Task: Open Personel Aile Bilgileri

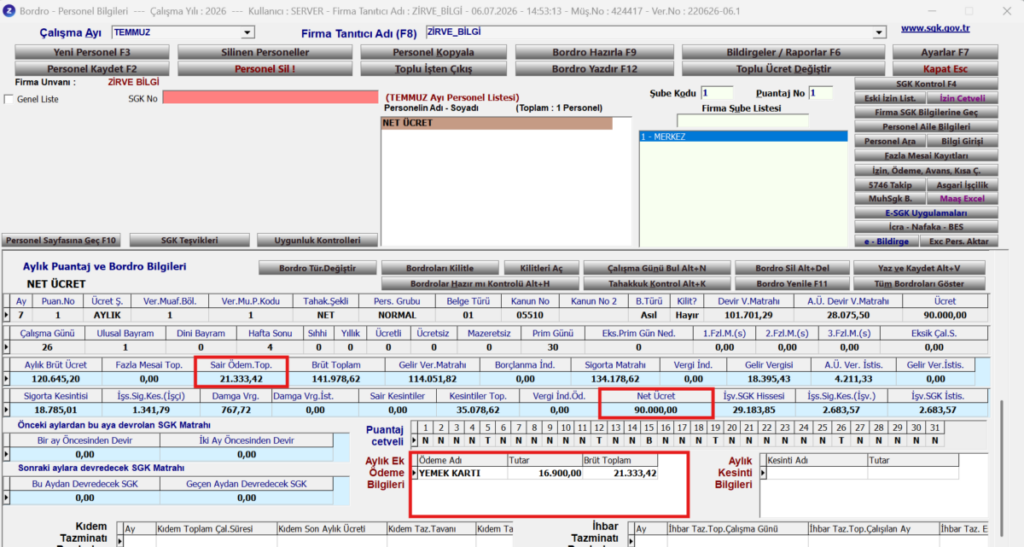Action: coord(926,127)
